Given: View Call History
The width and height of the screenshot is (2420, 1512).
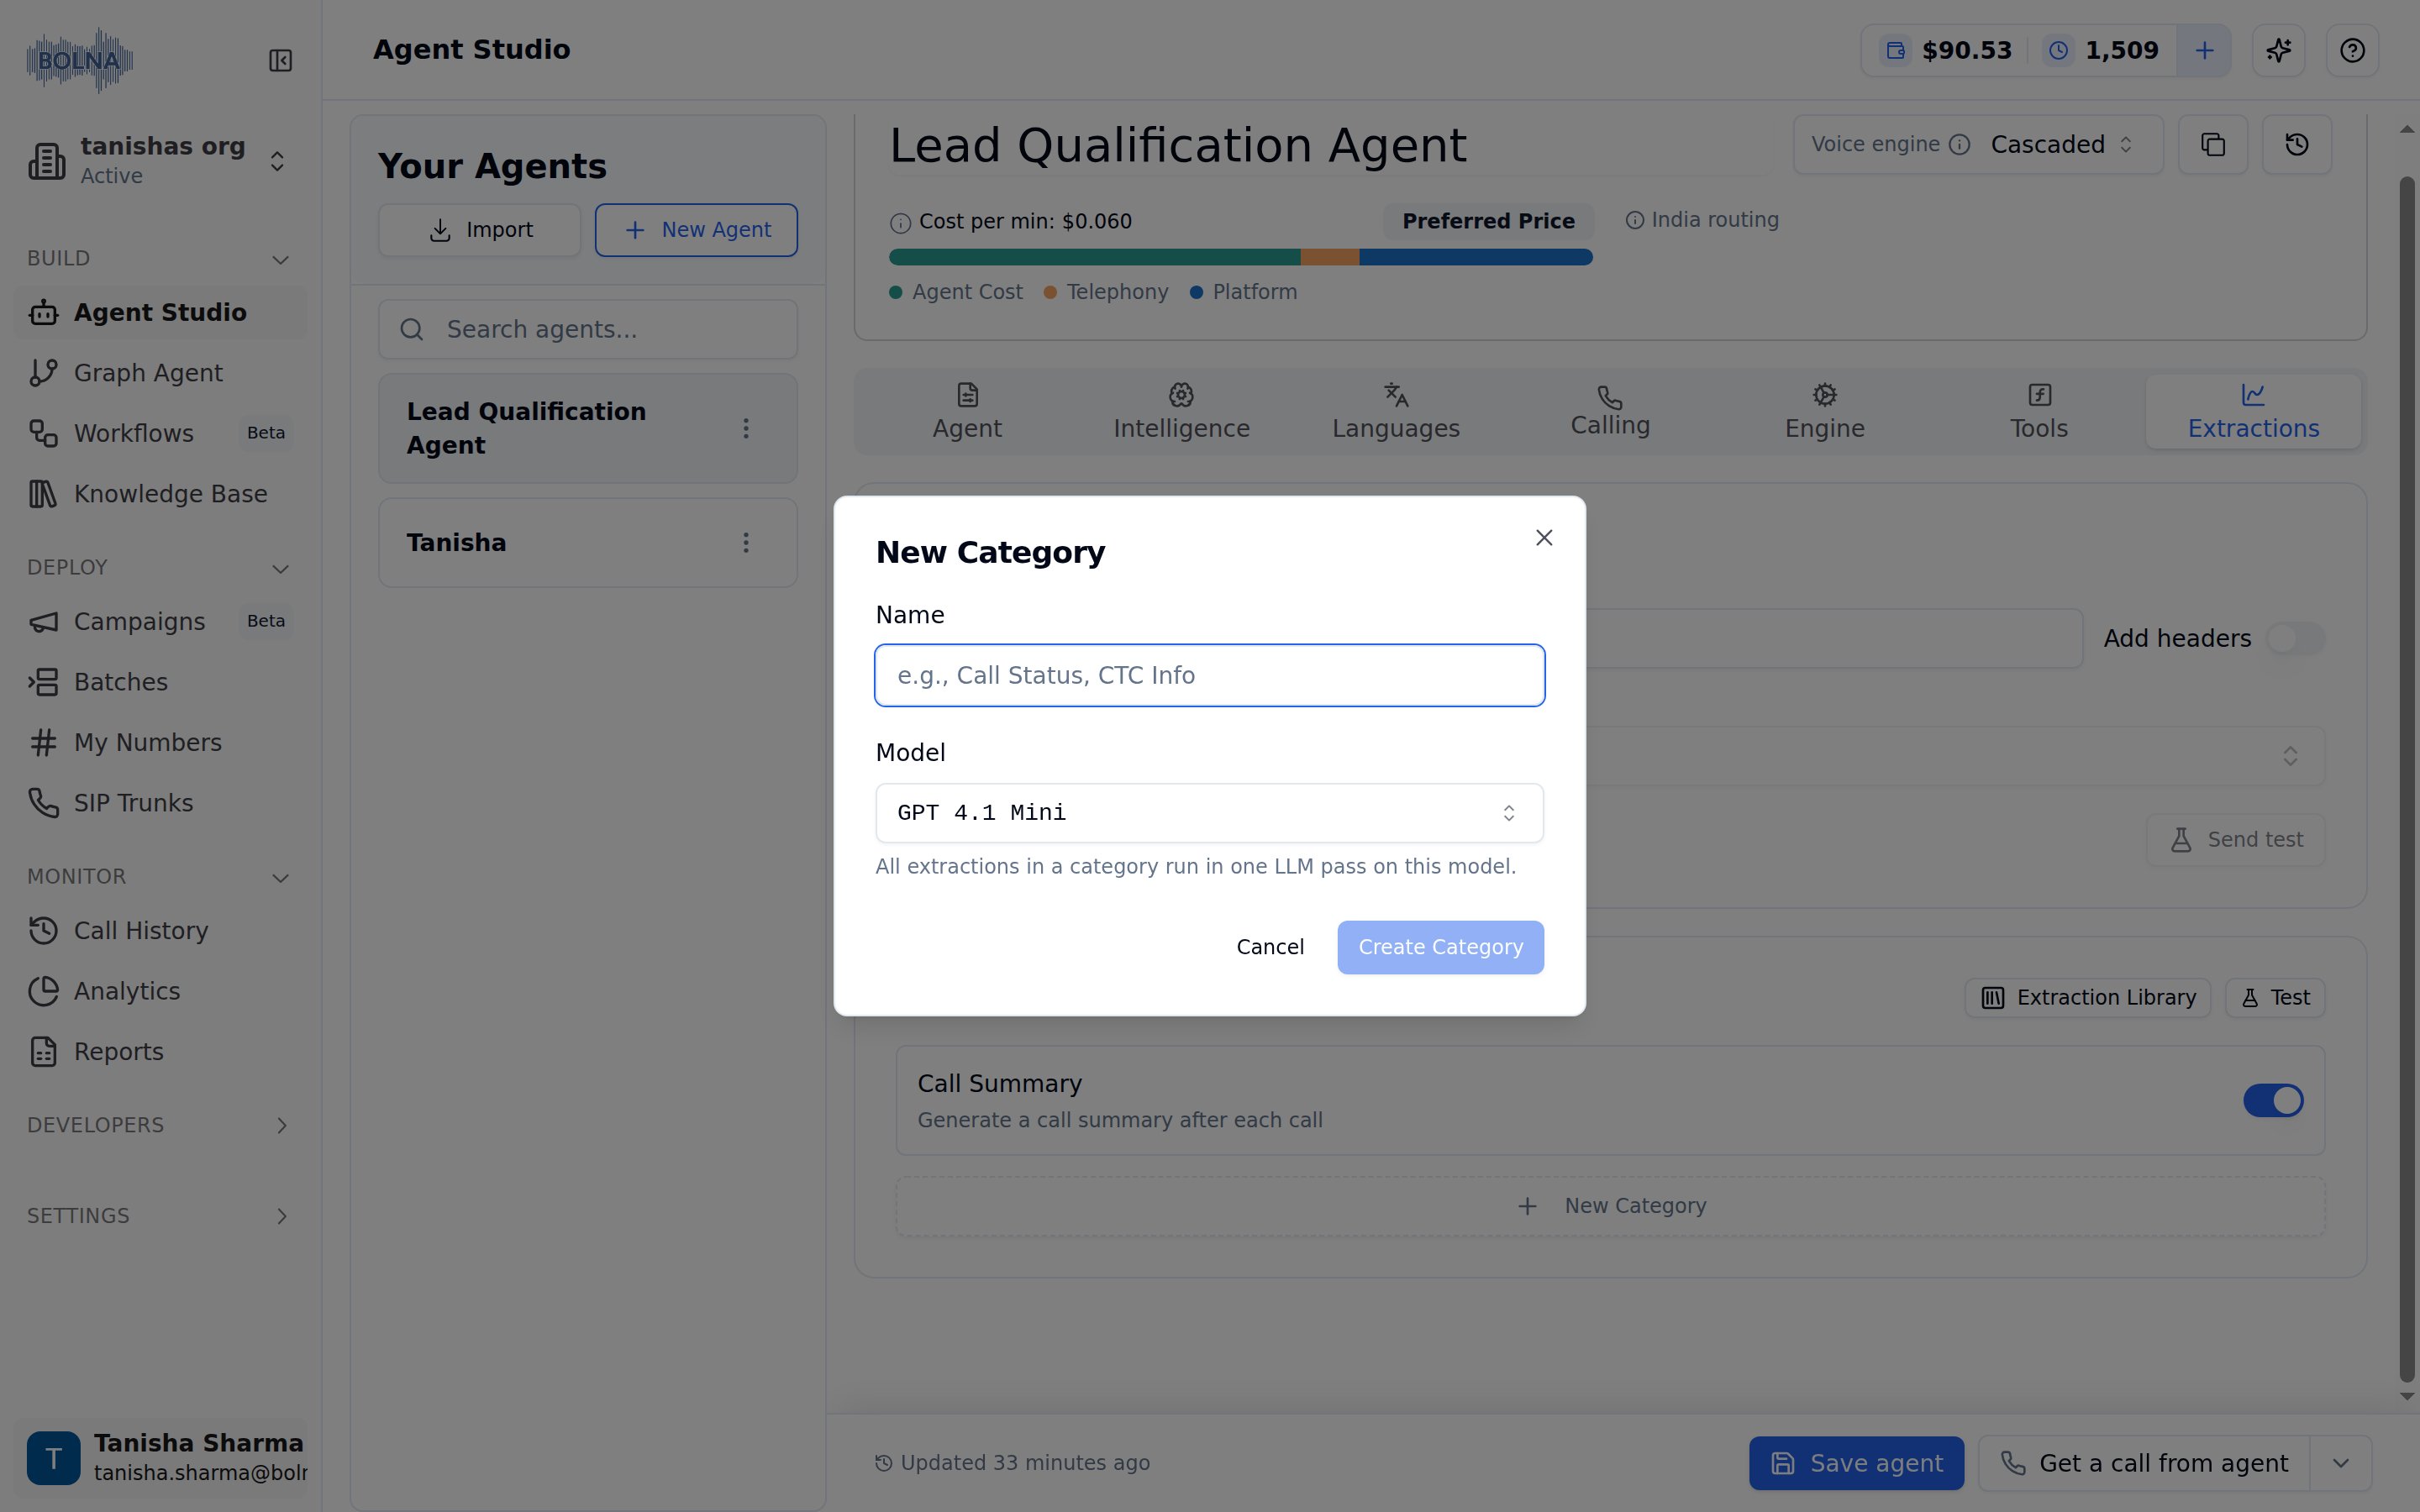Looking at the screenshot, I should click(160, 930).
